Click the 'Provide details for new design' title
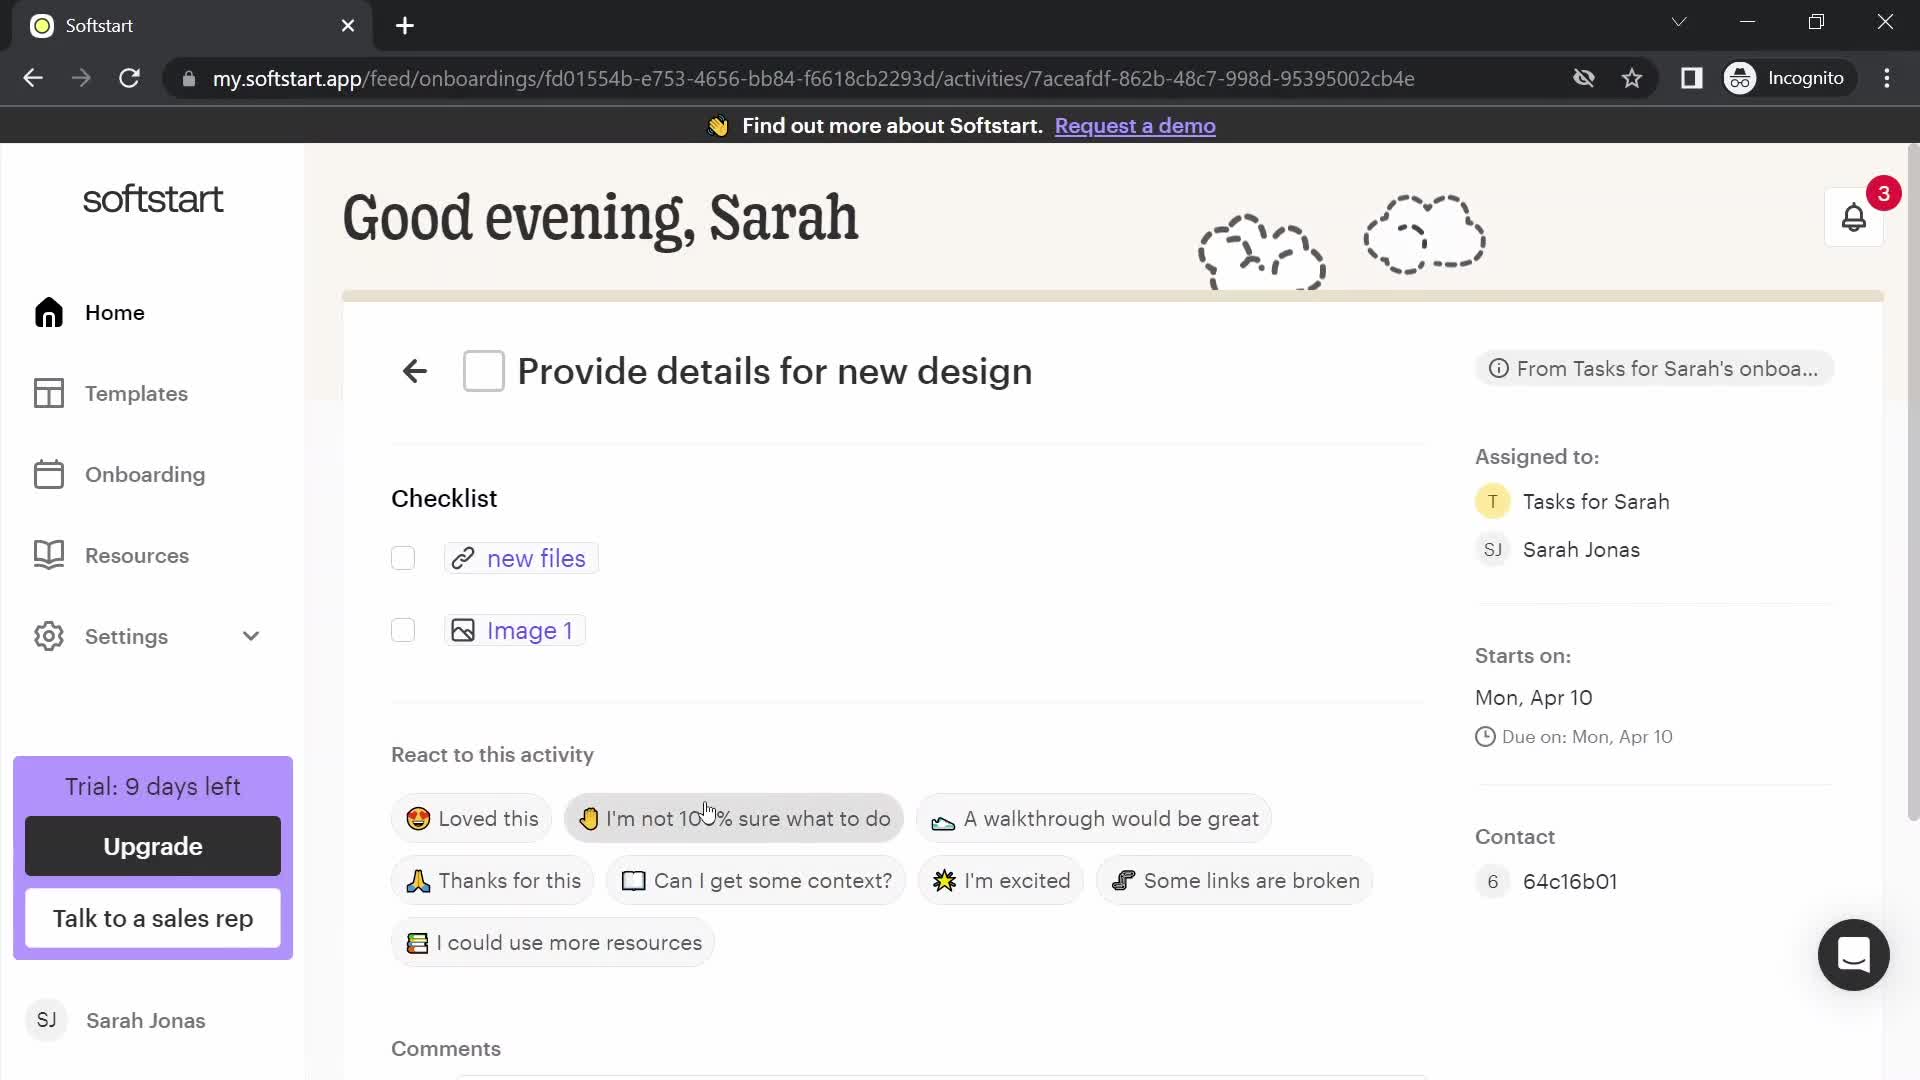This screenshot has width=1920, height=1080. pos(775,371)
